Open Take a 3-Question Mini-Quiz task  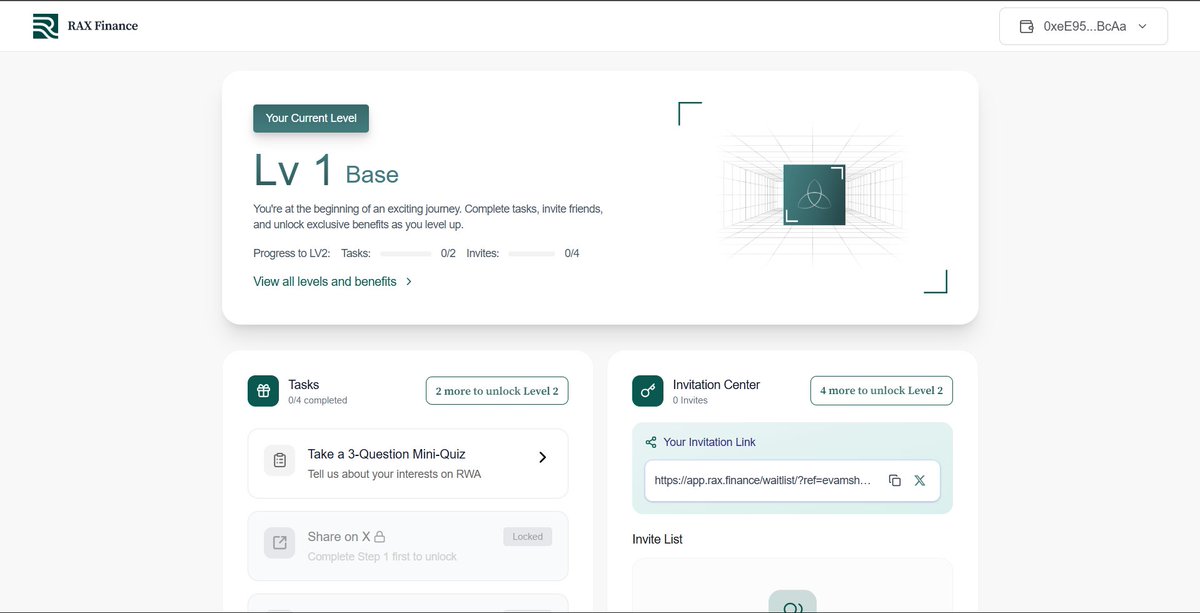pyautogui.click(x=408, y=464)
